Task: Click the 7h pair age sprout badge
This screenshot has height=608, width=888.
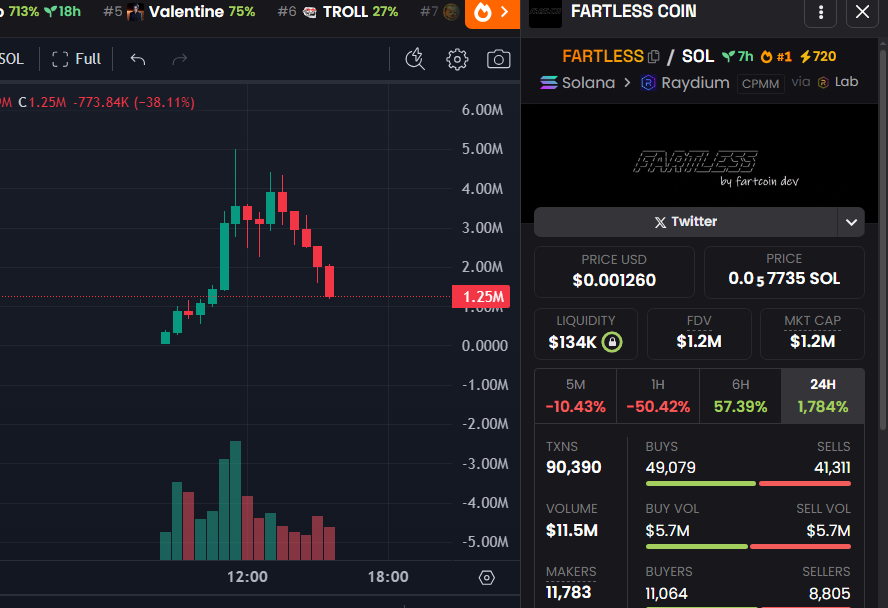Action: click(x=738, y=57)
